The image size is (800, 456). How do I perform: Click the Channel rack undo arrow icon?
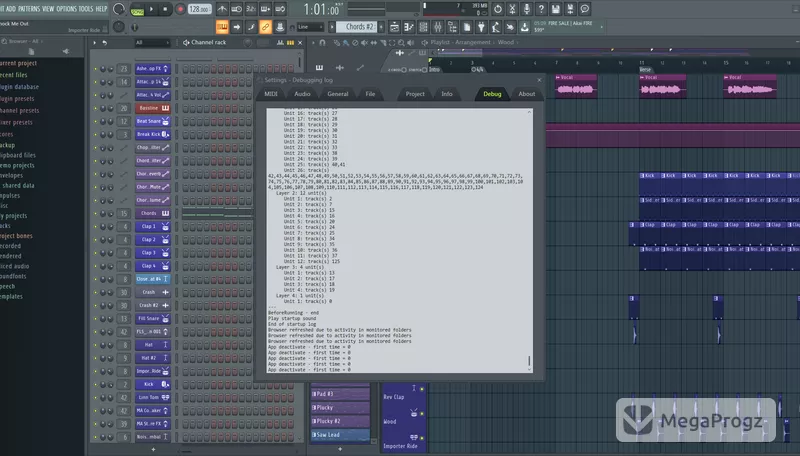click(105, 43)
